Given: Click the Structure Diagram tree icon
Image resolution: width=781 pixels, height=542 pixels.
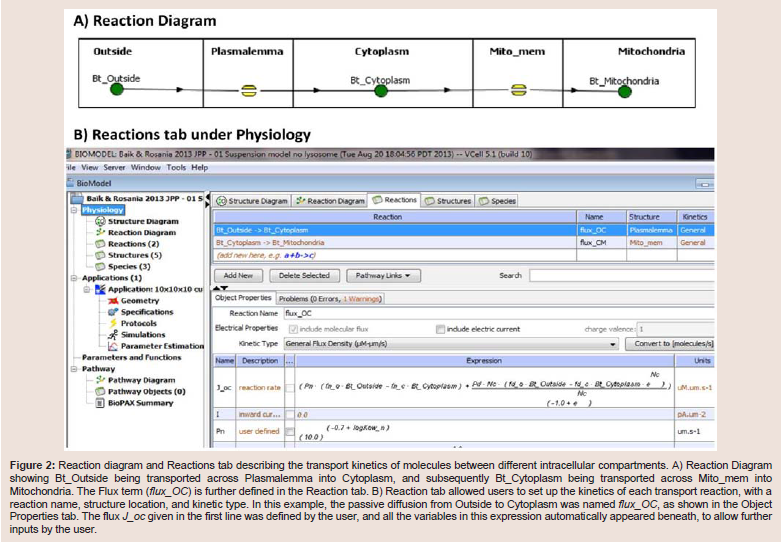Looking at the screenshot, I should click(x=100, y=221).
